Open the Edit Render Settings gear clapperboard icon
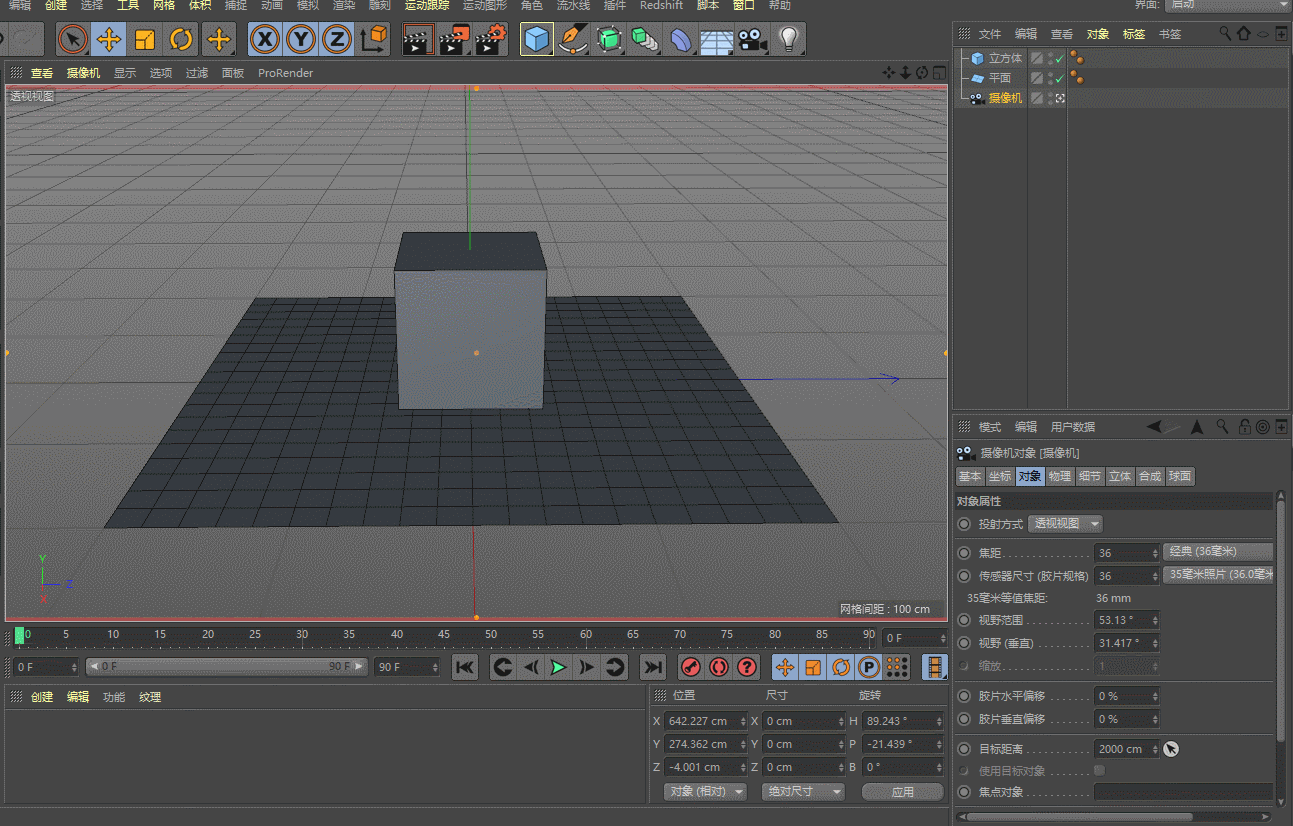The image size is (1293, 826). tap(490, 40)
